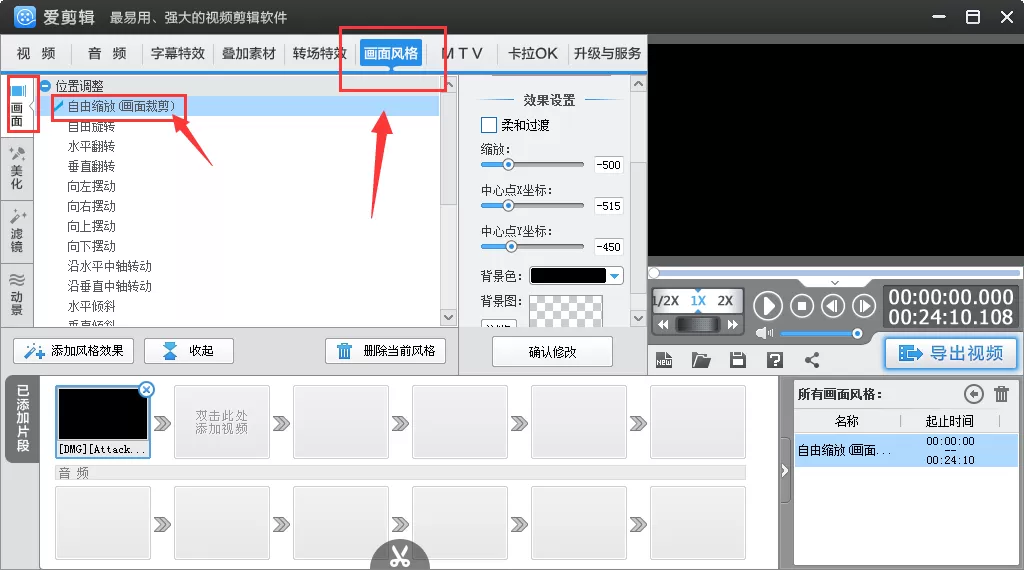The height and width of the screenshot is (570, 1024).
Task: Select the 向下摆动 effect
Action: click(91, 247)
